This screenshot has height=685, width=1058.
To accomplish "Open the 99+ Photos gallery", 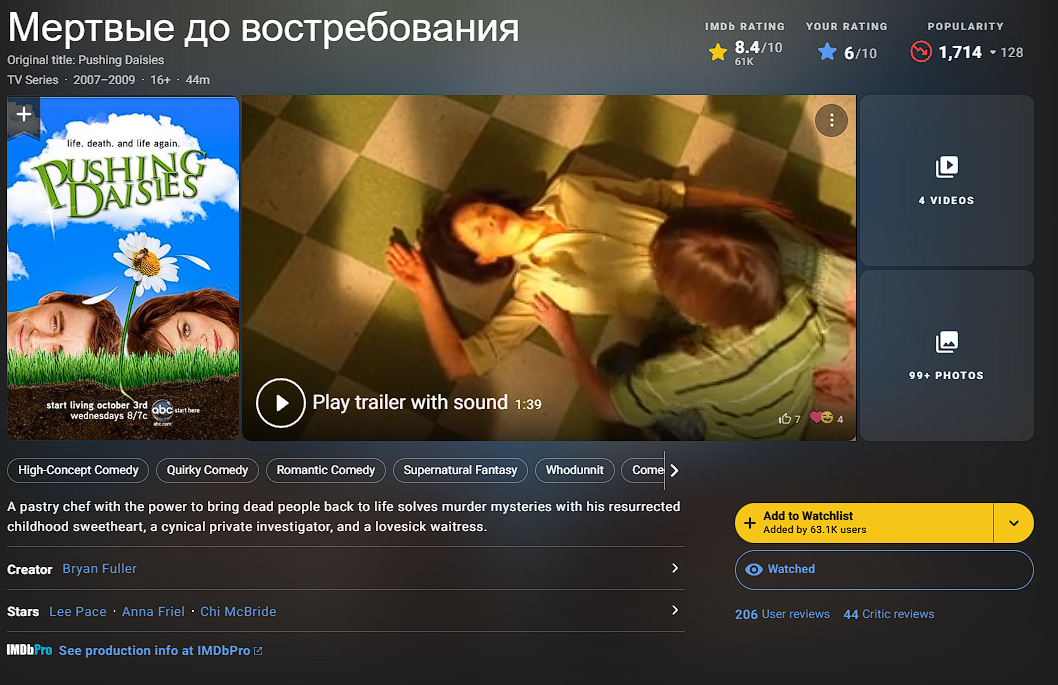I will (x=947, y=356).
